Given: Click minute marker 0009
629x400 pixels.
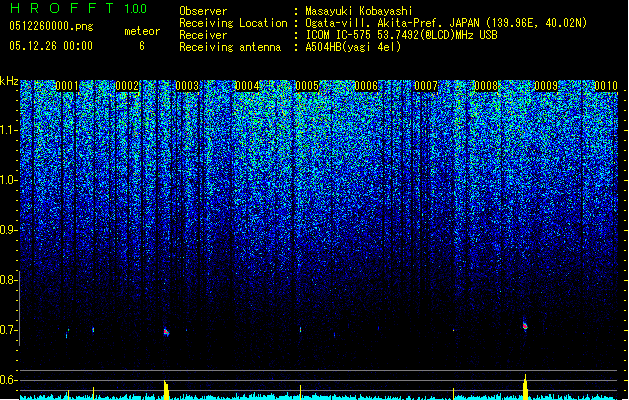Looking at the screenshot, I should pos(546,86).
